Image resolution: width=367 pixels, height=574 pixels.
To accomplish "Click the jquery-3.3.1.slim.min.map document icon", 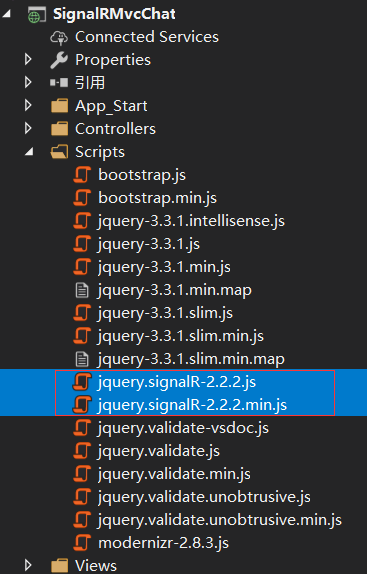I will point(82,359).
